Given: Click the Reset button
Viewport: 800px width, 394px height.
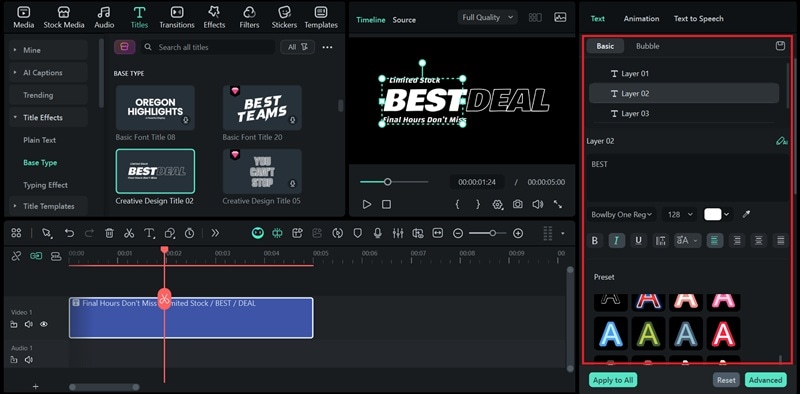Looking at the screenshot, I should [726, 380].
